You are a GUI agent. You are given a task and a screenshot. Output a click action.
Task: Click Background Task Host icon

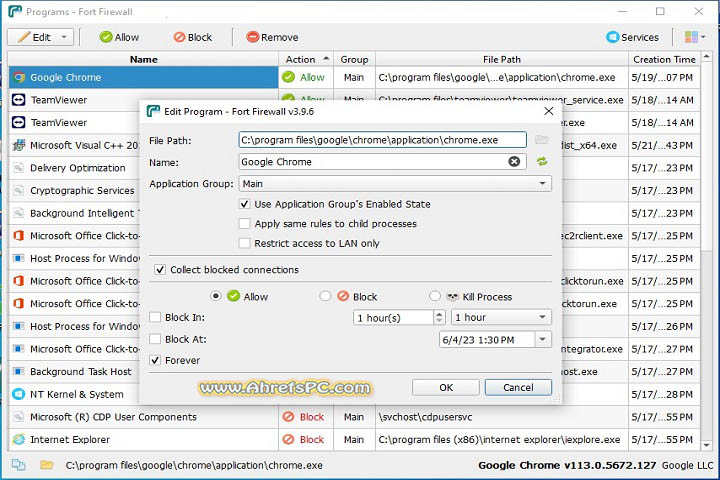coord(19,371)
